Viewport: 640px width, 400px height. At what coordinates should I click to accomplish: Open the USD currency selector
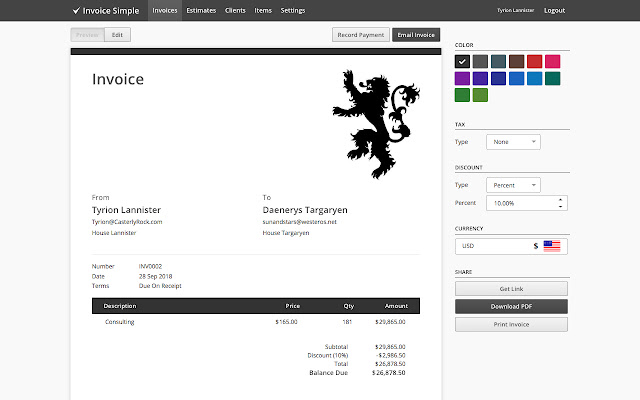511,246
